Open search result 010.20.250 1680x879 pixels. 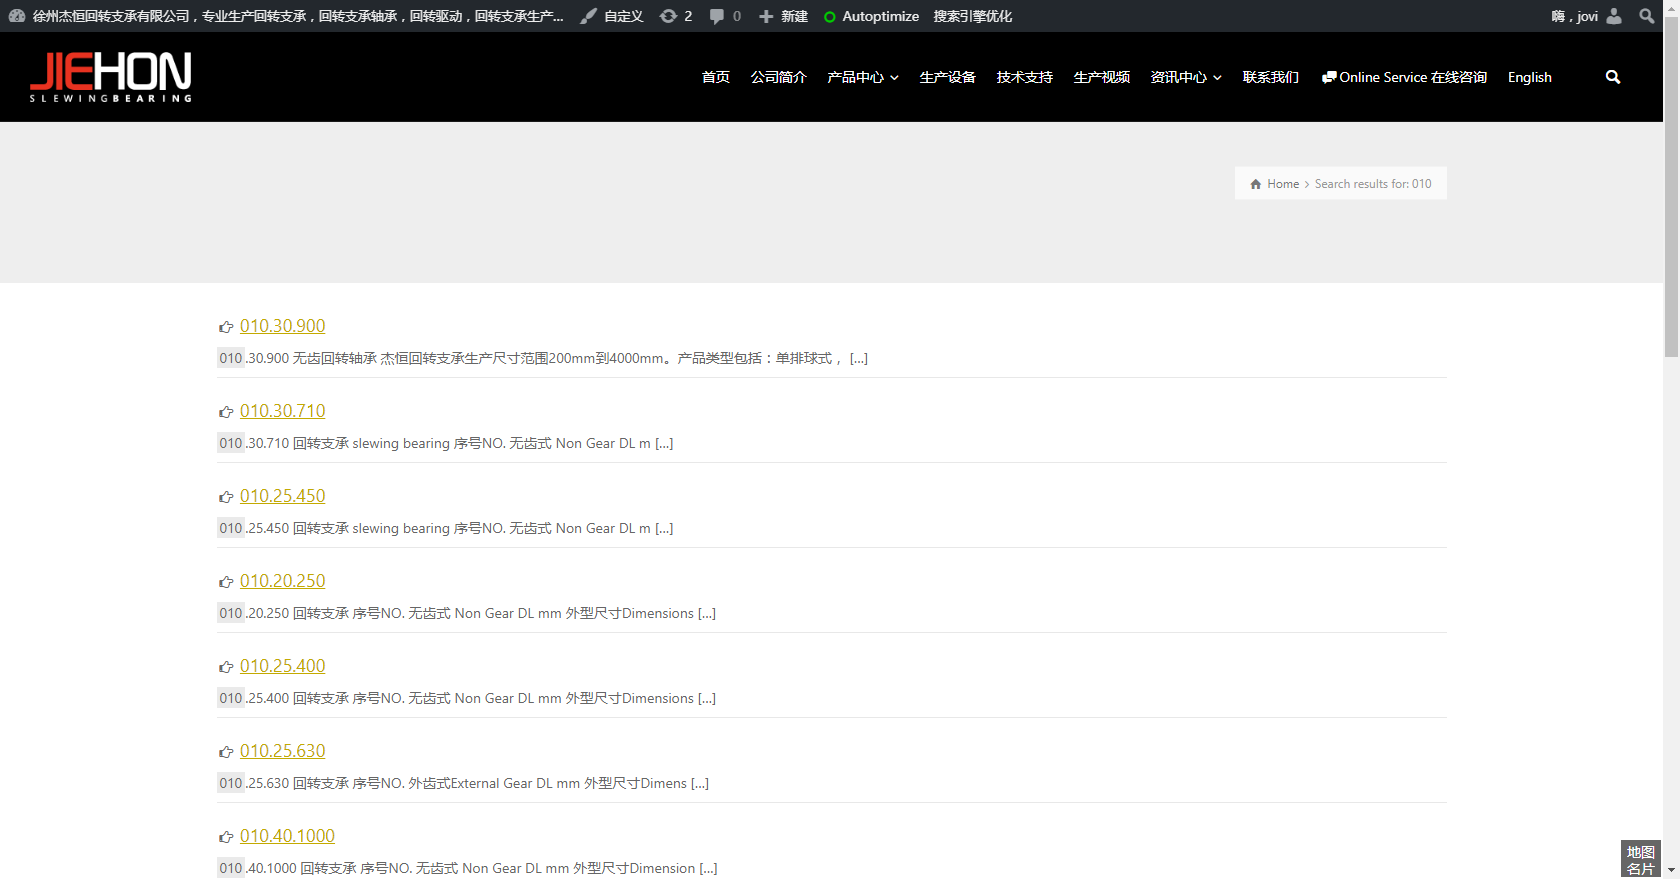coord(282,581)
